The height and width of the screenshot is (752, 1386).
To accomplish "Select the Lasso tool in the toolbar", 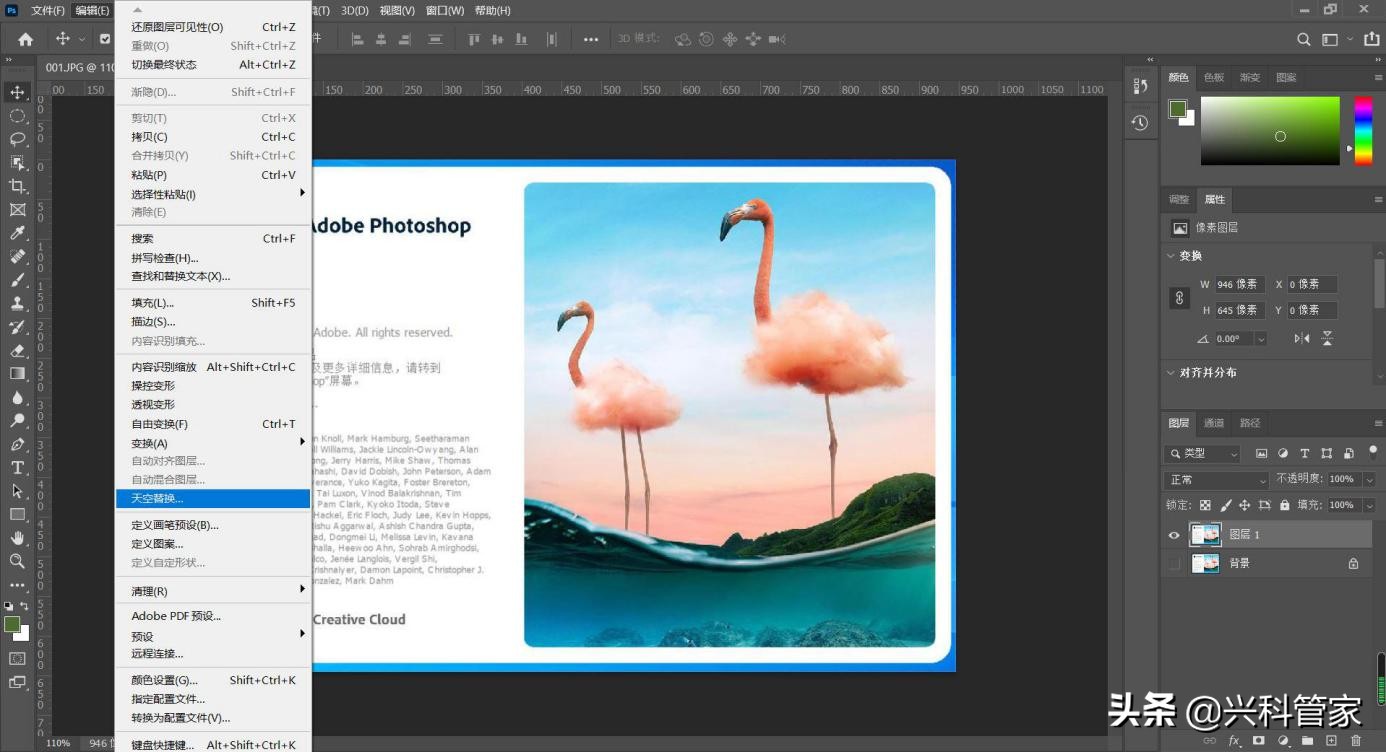I will pyautogui.click(x=17, y=139).
